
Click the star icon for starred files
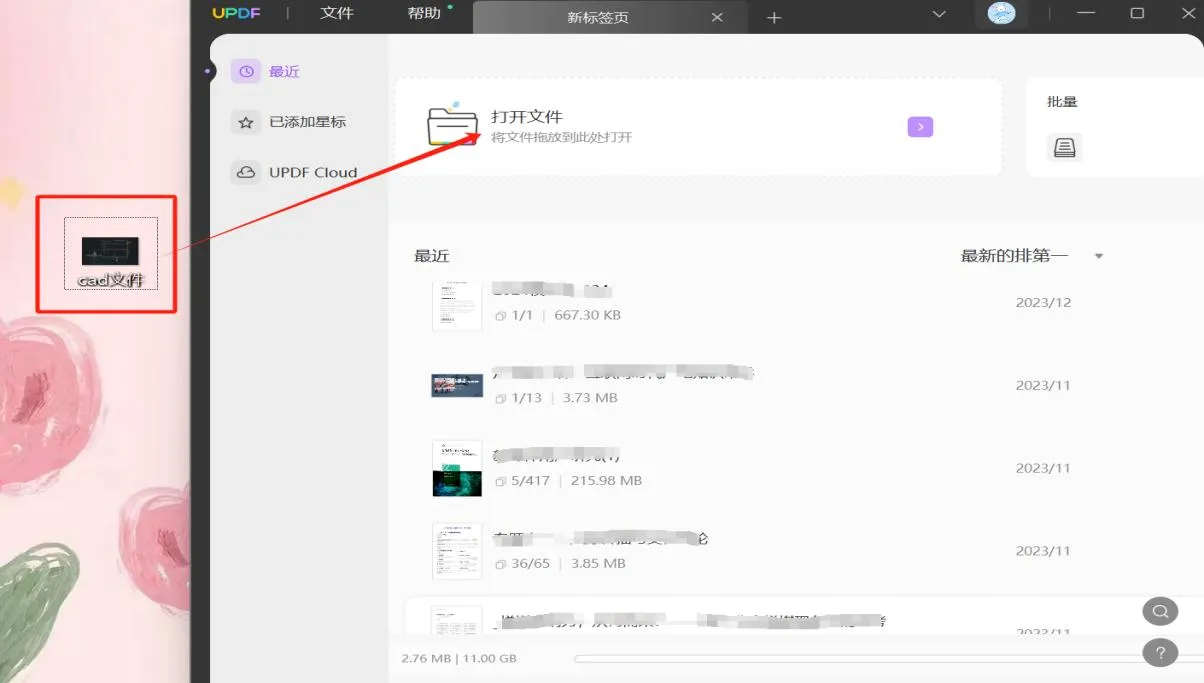click(x=245, y=122)
